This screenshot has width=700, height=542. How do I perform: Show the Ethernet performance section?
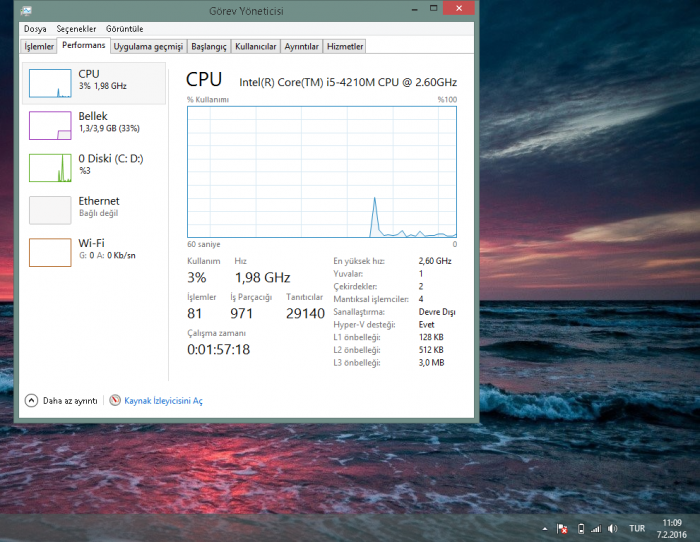pos(50,209)
